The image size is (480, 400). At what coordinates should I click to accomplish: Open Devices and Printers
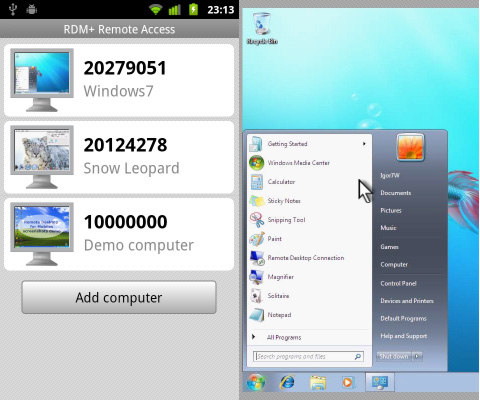pos(407,301)
